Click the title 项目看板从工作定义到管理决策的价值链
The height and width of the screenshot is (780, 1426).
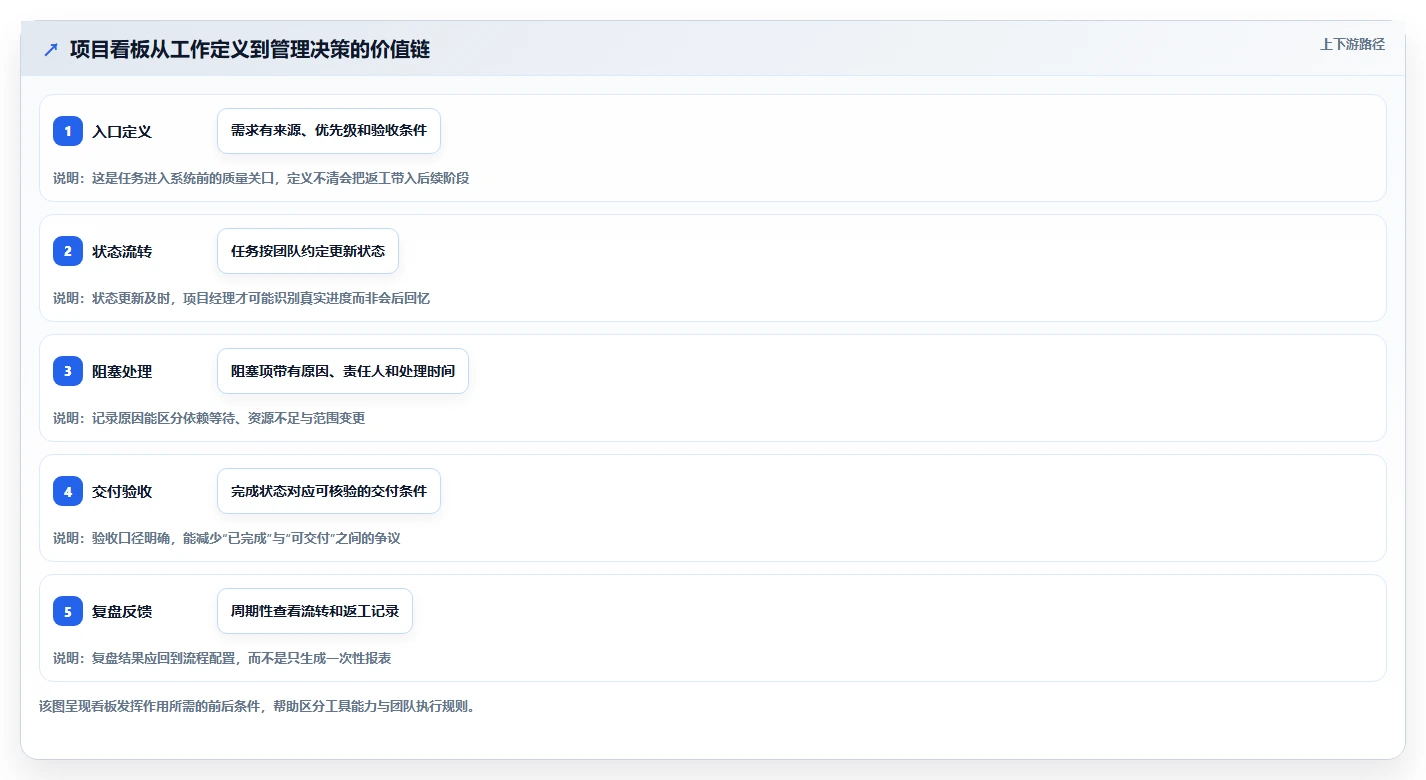[x=250, y=50]
